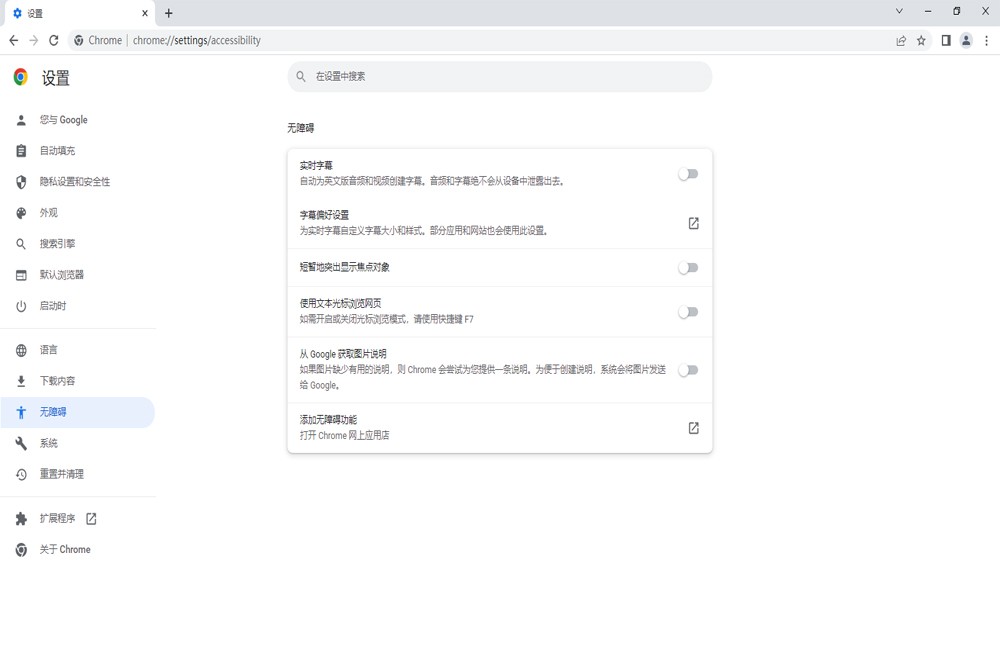Toggle 从 Google 获取图片说明
This screenshot has width=1000, height=667.
pos(688,370)
